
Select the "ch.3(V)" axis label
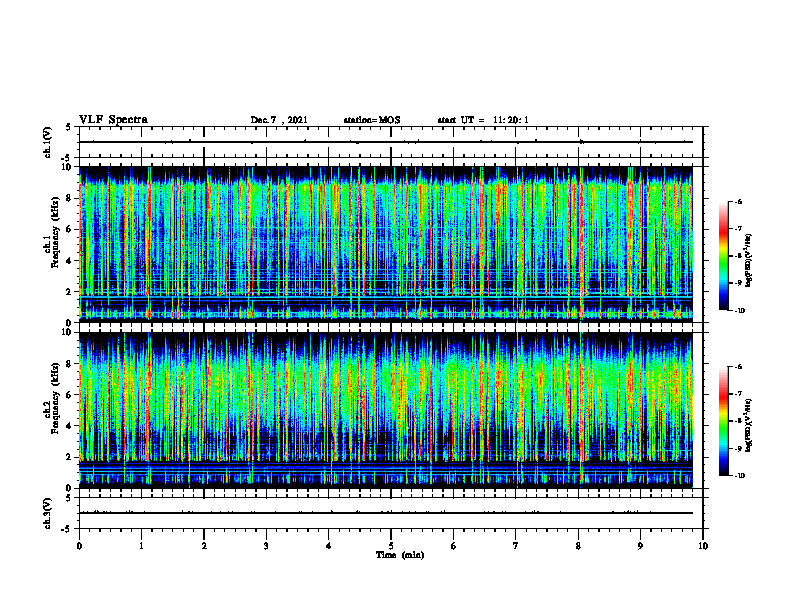(x=48, y=513)
